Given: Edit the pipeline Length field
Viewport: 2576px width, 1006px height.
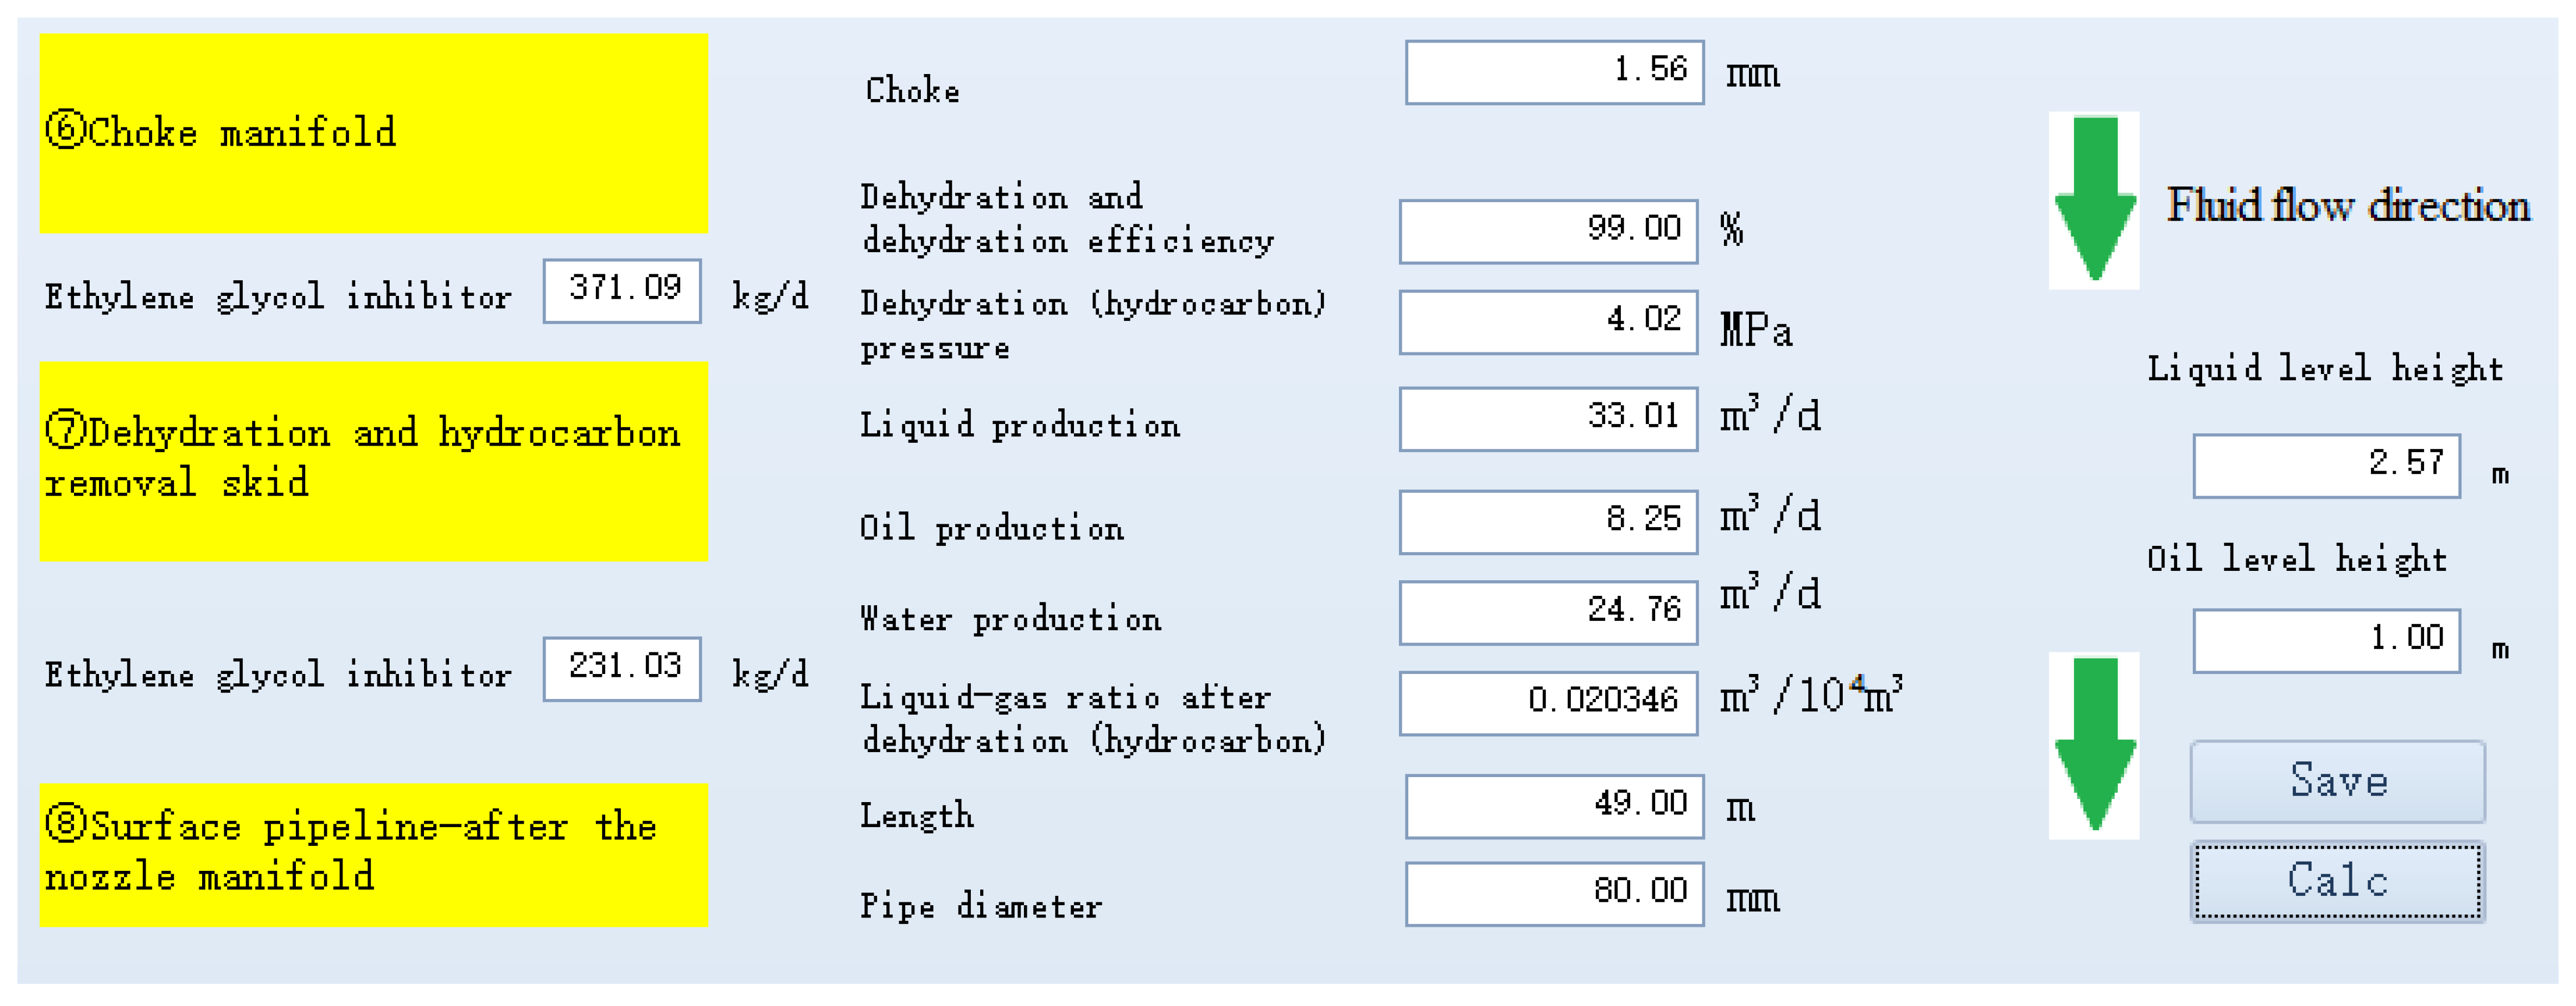Looking at the screenshot, I should 1554,806.
